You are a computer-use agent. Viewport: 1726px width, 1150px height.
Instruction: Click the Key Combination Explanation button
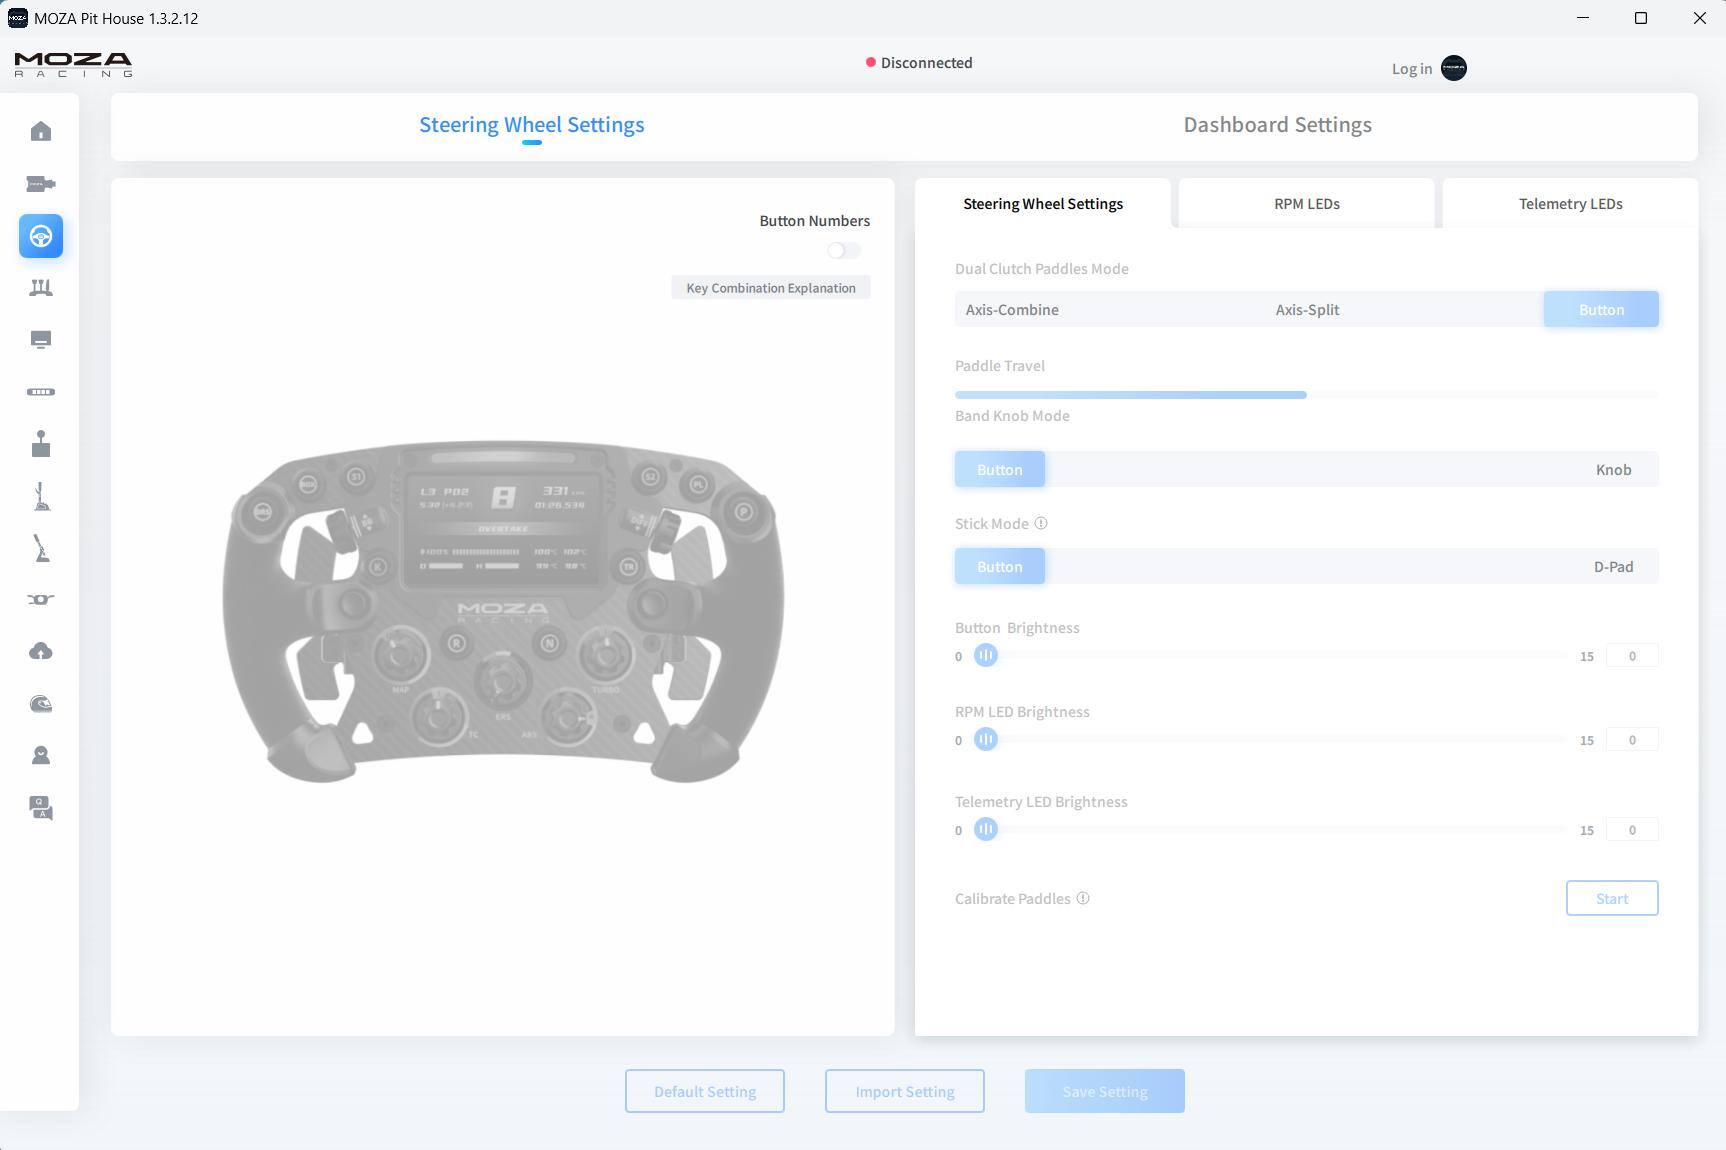[770, 288]
